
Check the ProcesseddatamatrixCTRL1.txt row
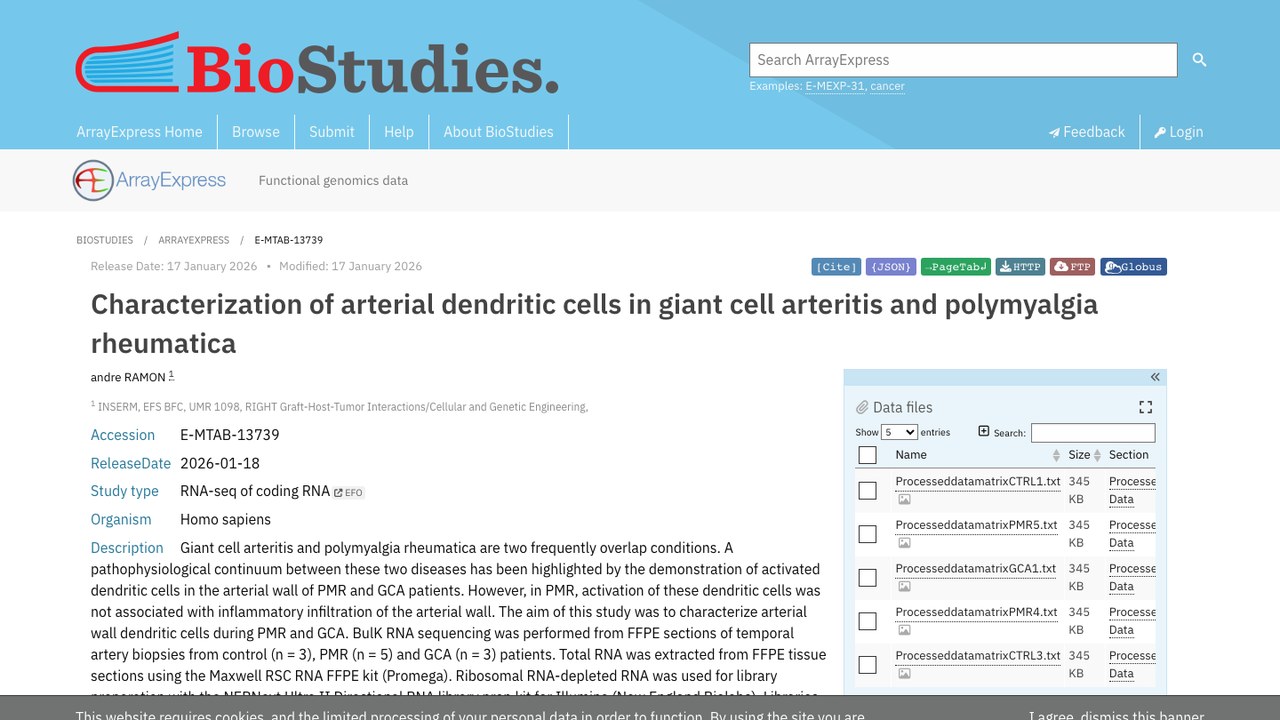coord(868,490)
